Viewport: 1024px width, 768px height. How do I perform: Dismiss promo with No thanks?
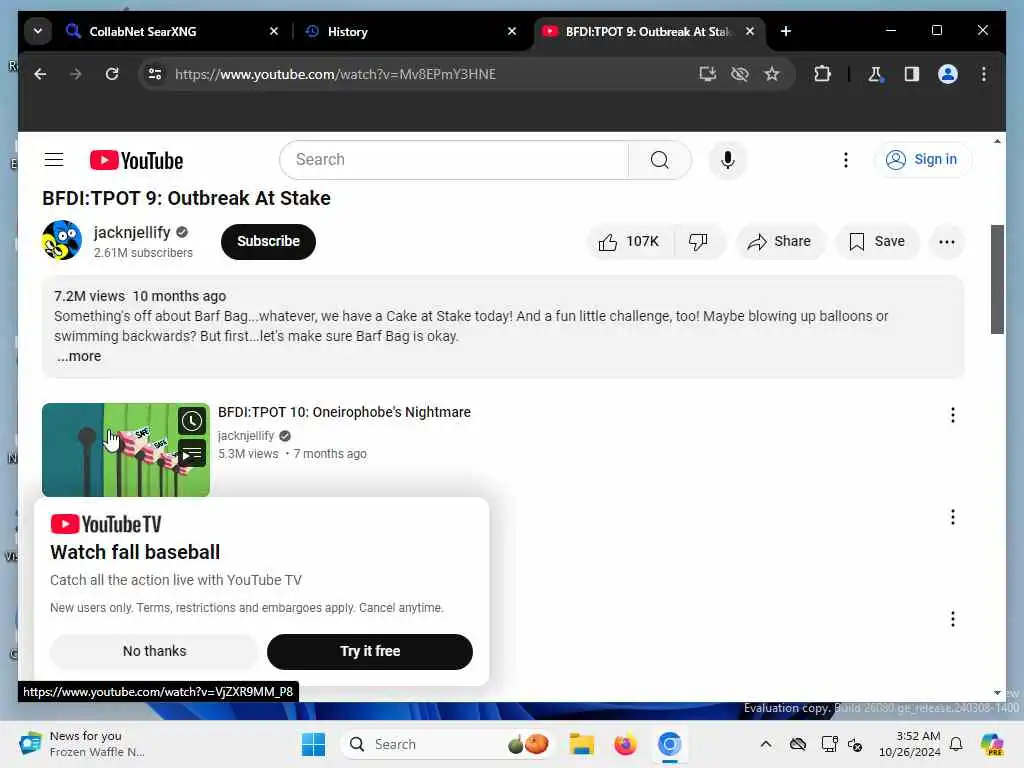(x=154, y=651)
